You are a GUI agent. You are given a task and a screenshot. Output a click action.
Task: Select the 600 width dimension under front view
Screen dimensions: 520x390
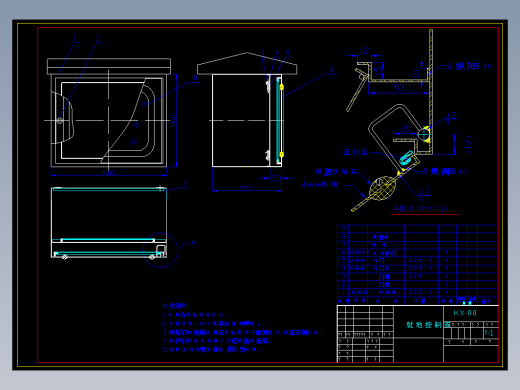tap(109, 173)
